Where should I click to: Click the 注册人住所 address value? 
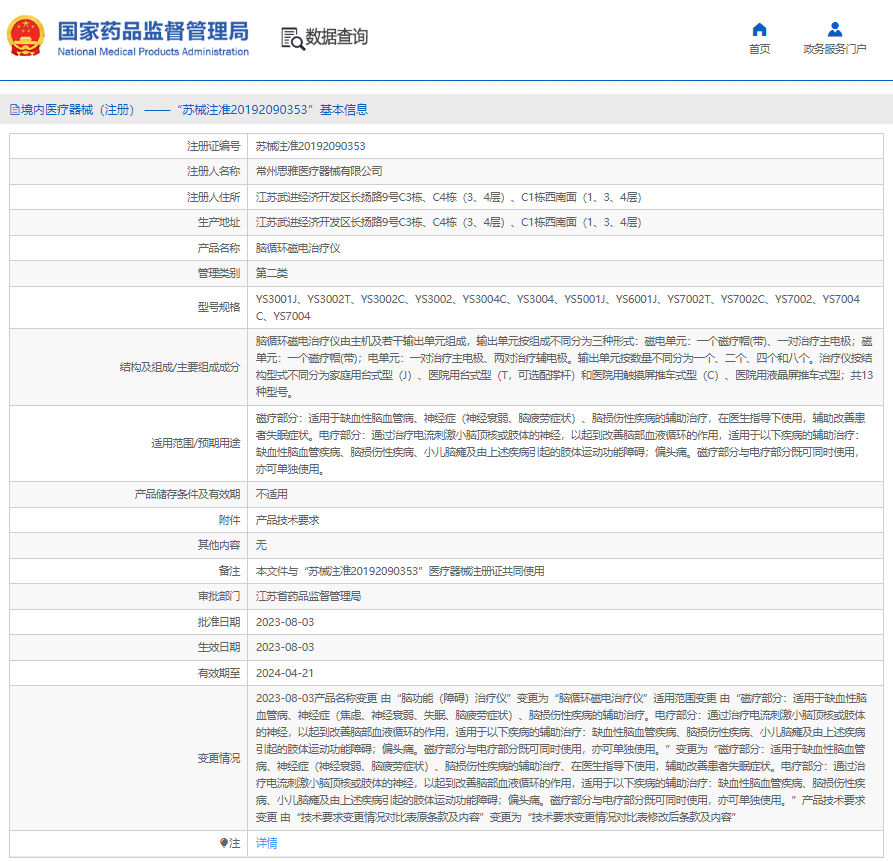(448, 197)
